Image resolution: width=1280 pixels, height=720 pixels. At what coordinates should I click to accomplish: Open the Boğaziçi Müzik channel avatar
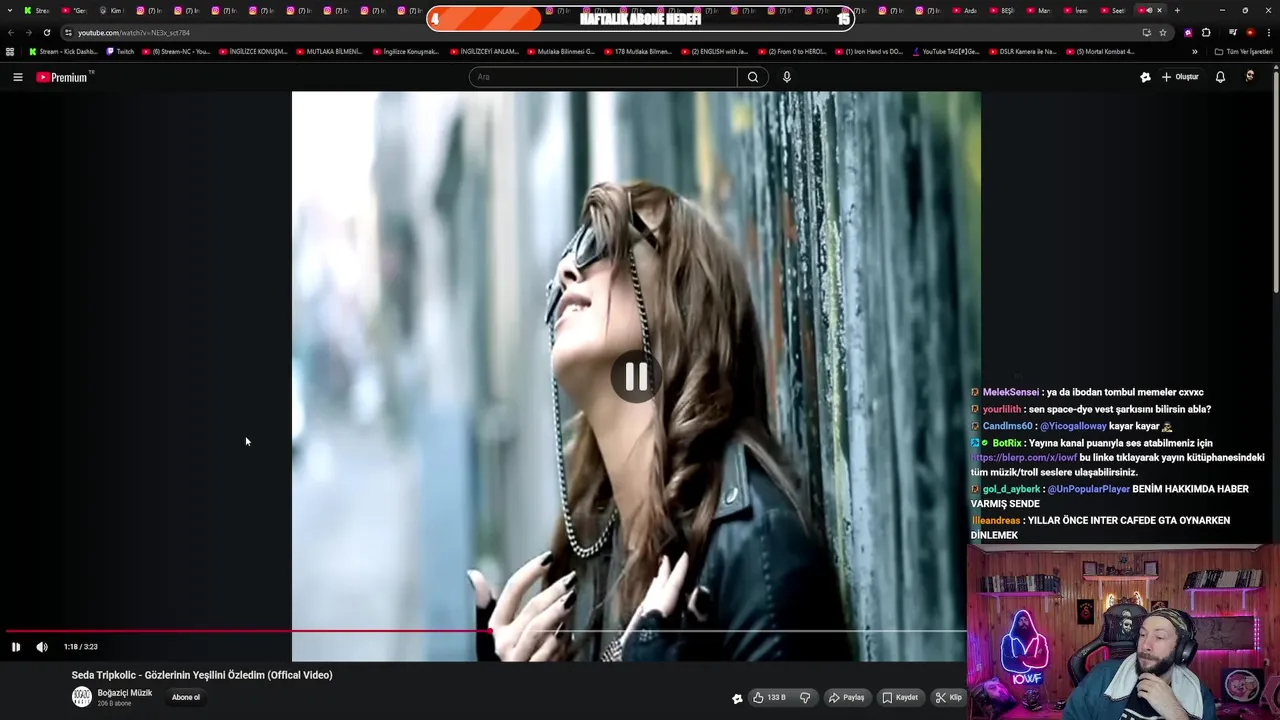(82, 697)
